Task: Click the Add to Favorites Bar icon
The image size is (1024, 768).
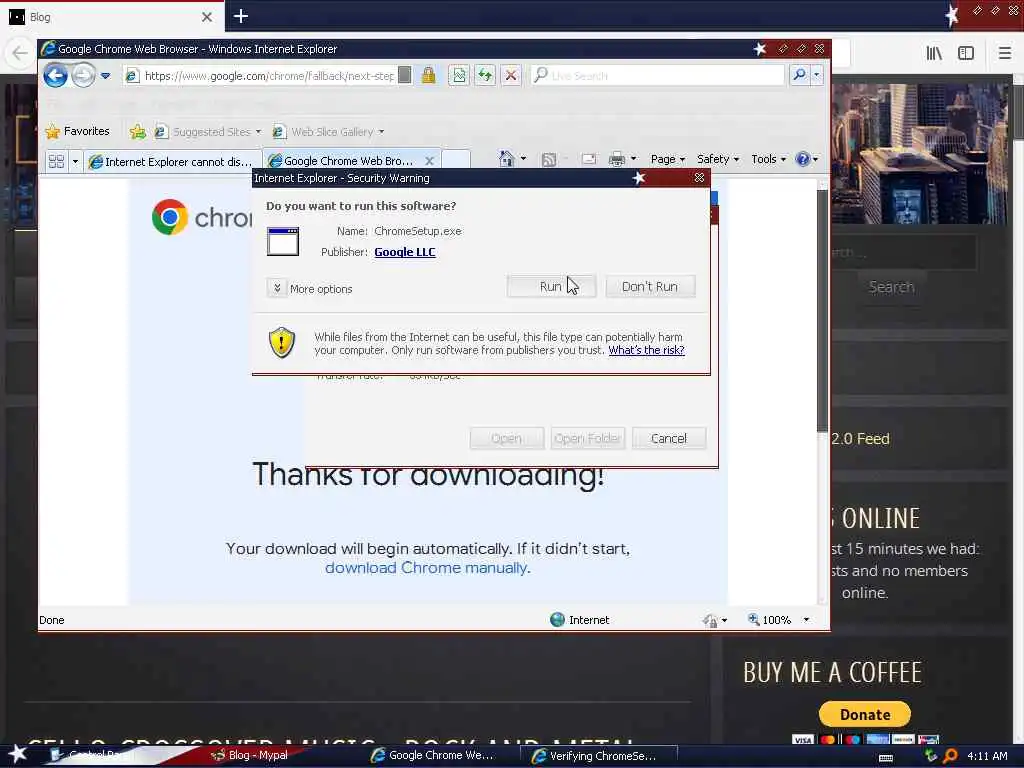Action: click(138, 131)
